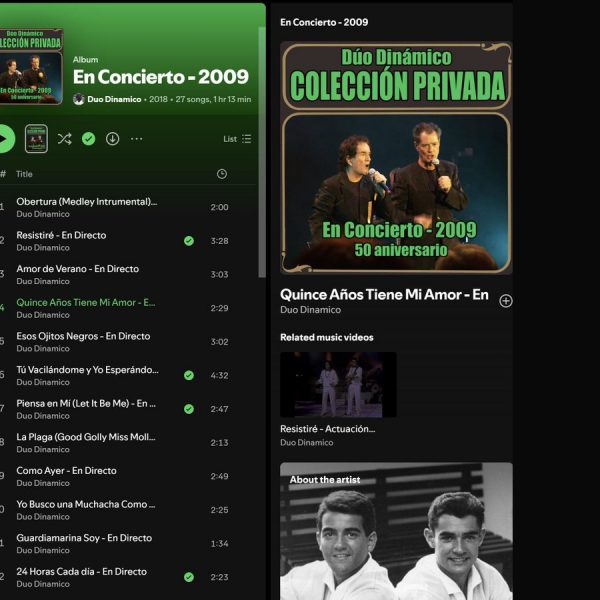The image size is (600, 600).
Task: Download the album with the arrow icon
Action: pyautogui.click(x=112, y=139)
